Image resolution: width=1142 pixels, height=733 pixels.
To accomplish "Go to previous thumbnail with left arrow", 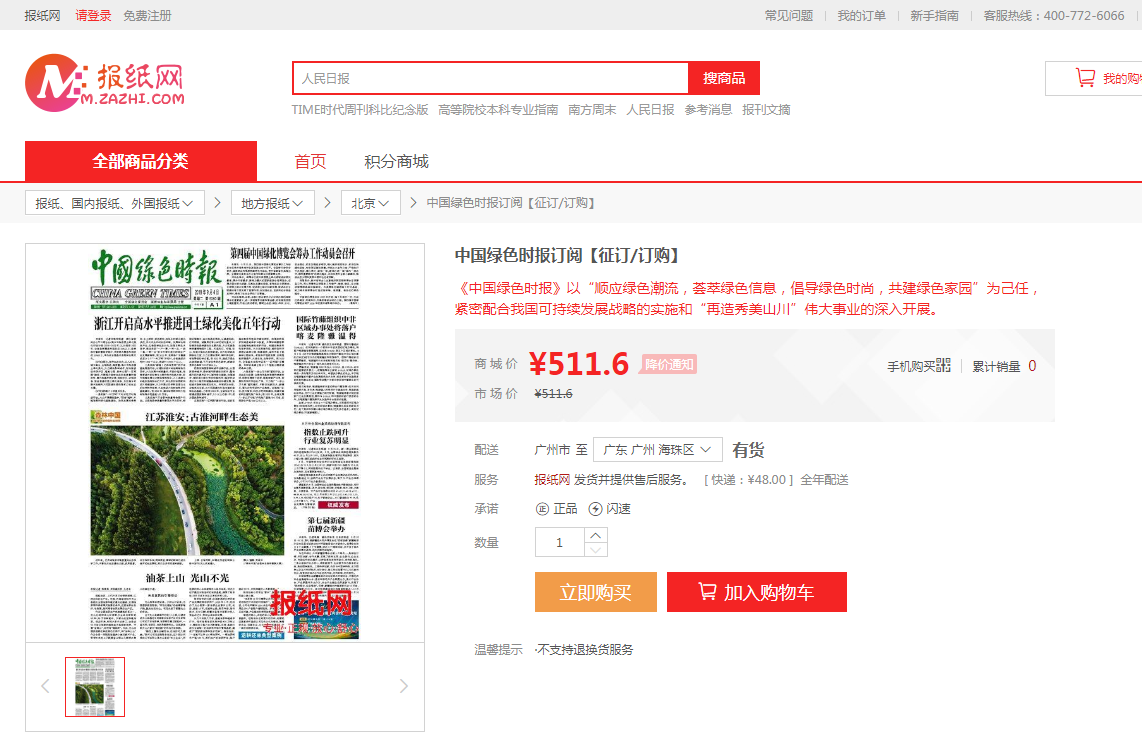I will pos(45,686).
